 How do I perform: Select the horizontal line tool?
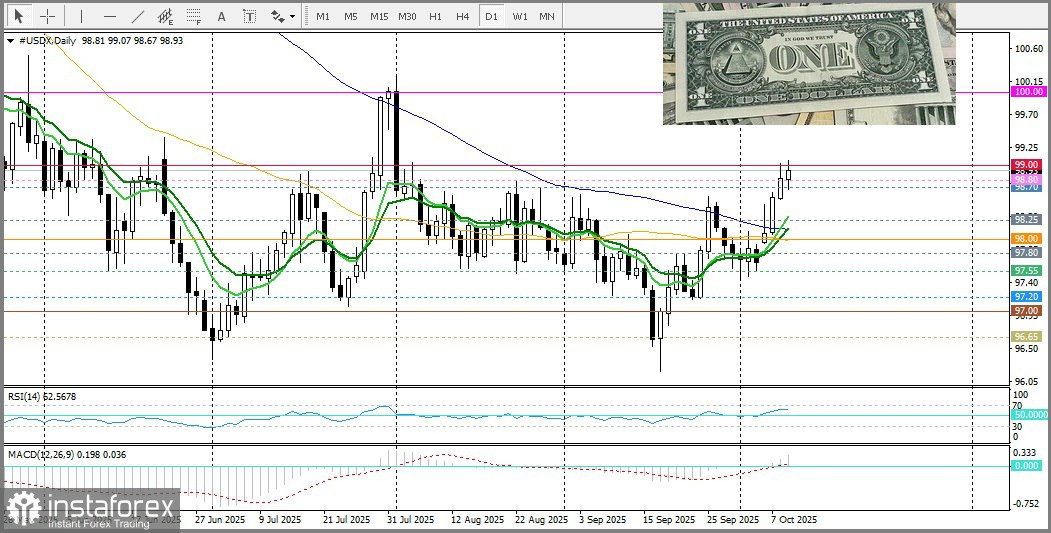pos(108,17)
